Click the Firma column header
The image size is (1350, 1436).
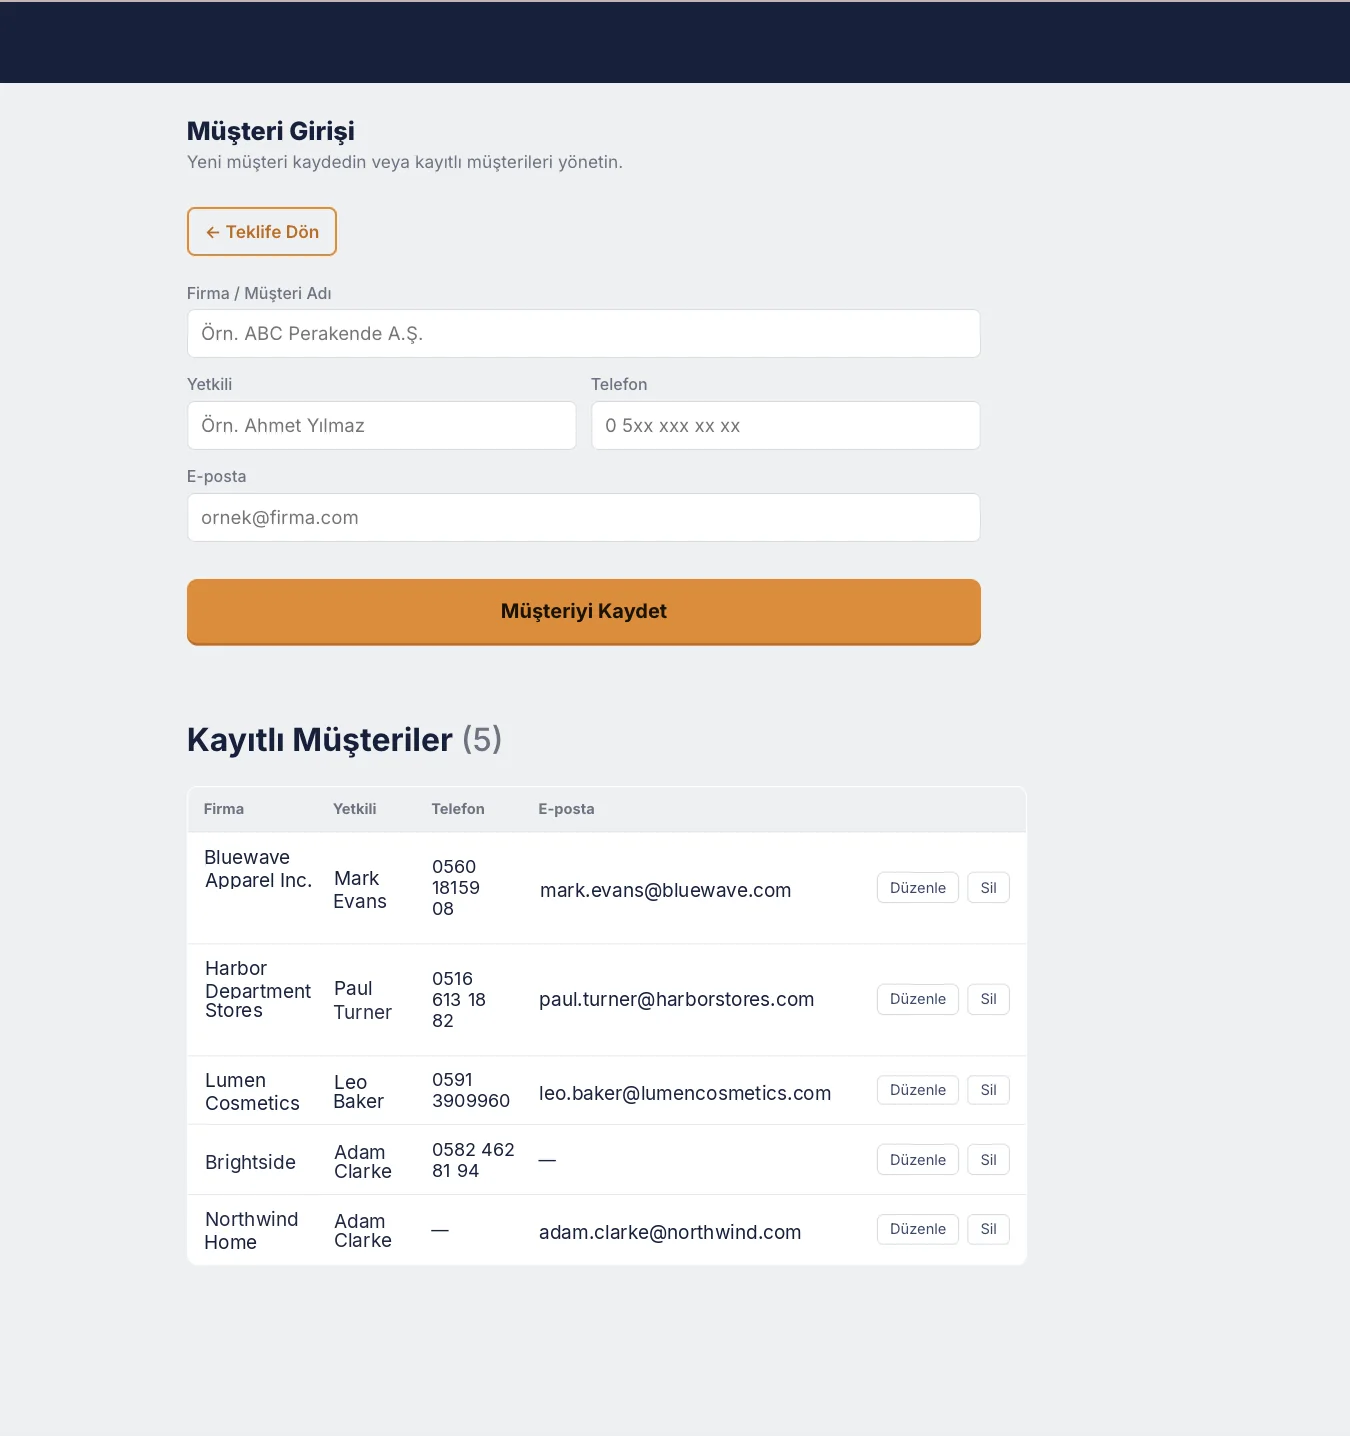pyautogui.click(x=224, y=809)
